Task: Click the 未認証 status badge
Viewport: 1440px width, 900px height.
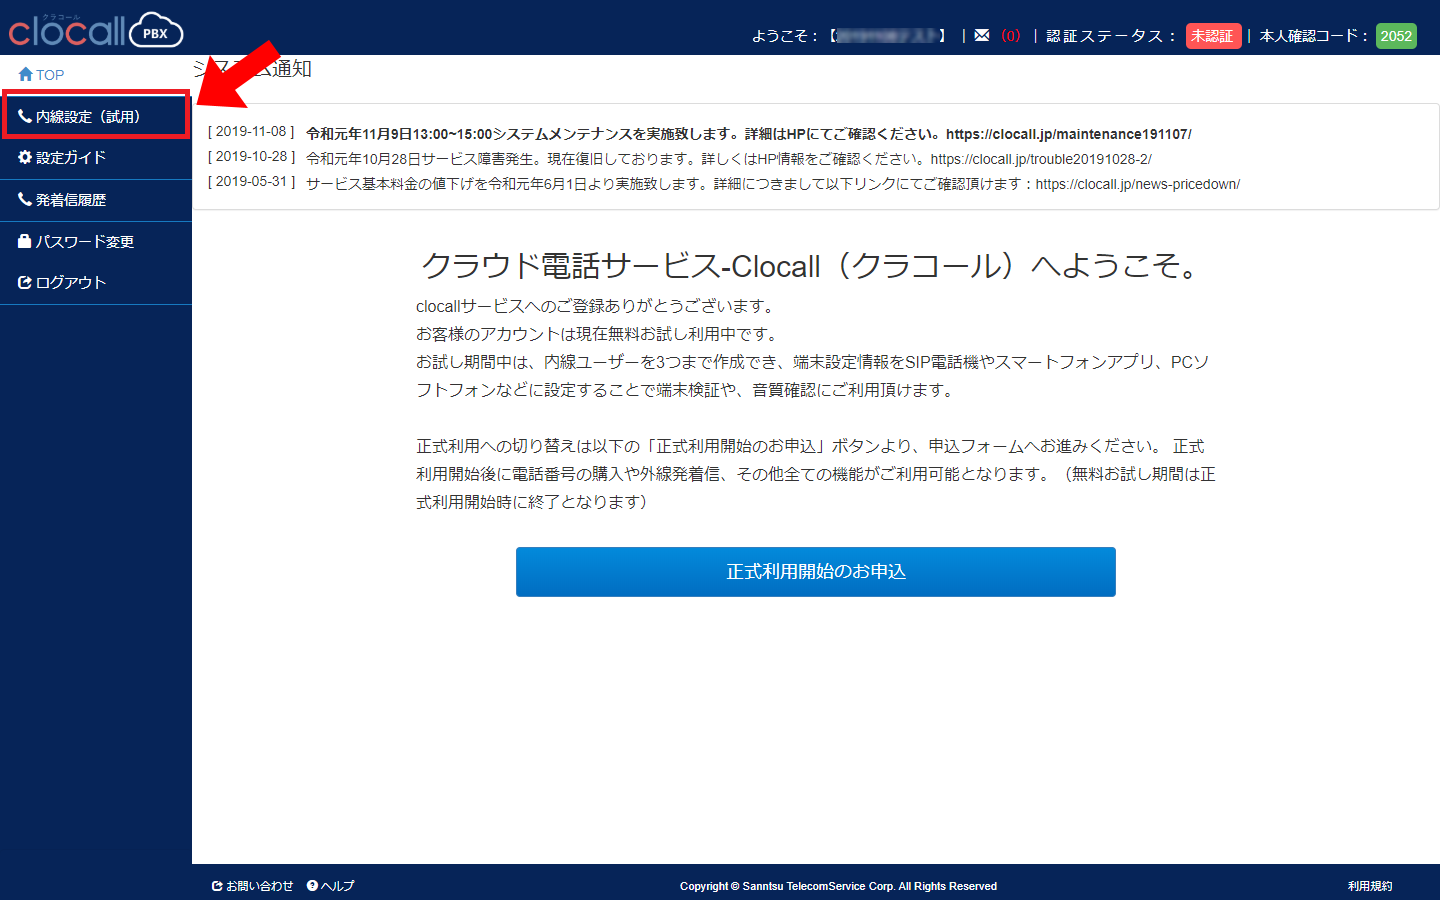Action: [1213, 36]
